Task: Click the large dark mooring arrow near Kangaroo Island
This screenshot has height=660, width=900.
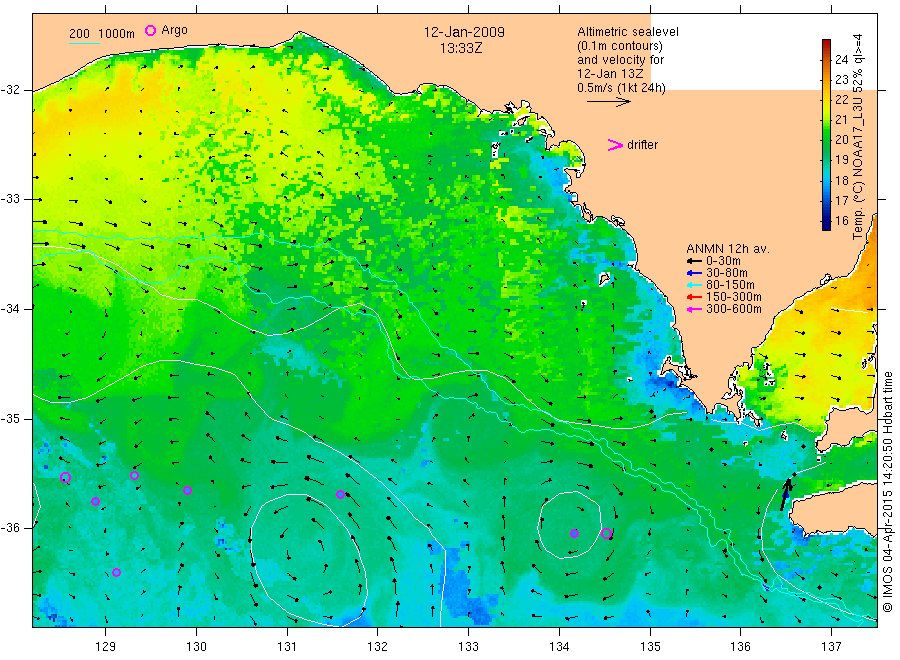Action: 786,494
